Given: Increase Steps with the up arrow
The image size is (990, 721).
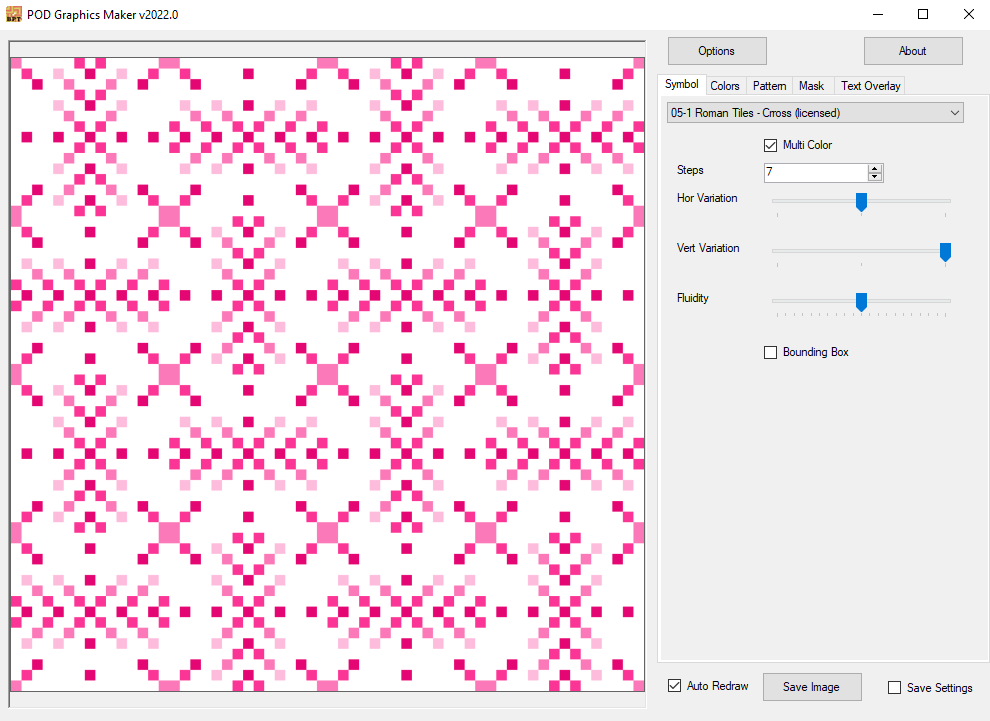Looking at the screenshot, I should click(874, 169).
